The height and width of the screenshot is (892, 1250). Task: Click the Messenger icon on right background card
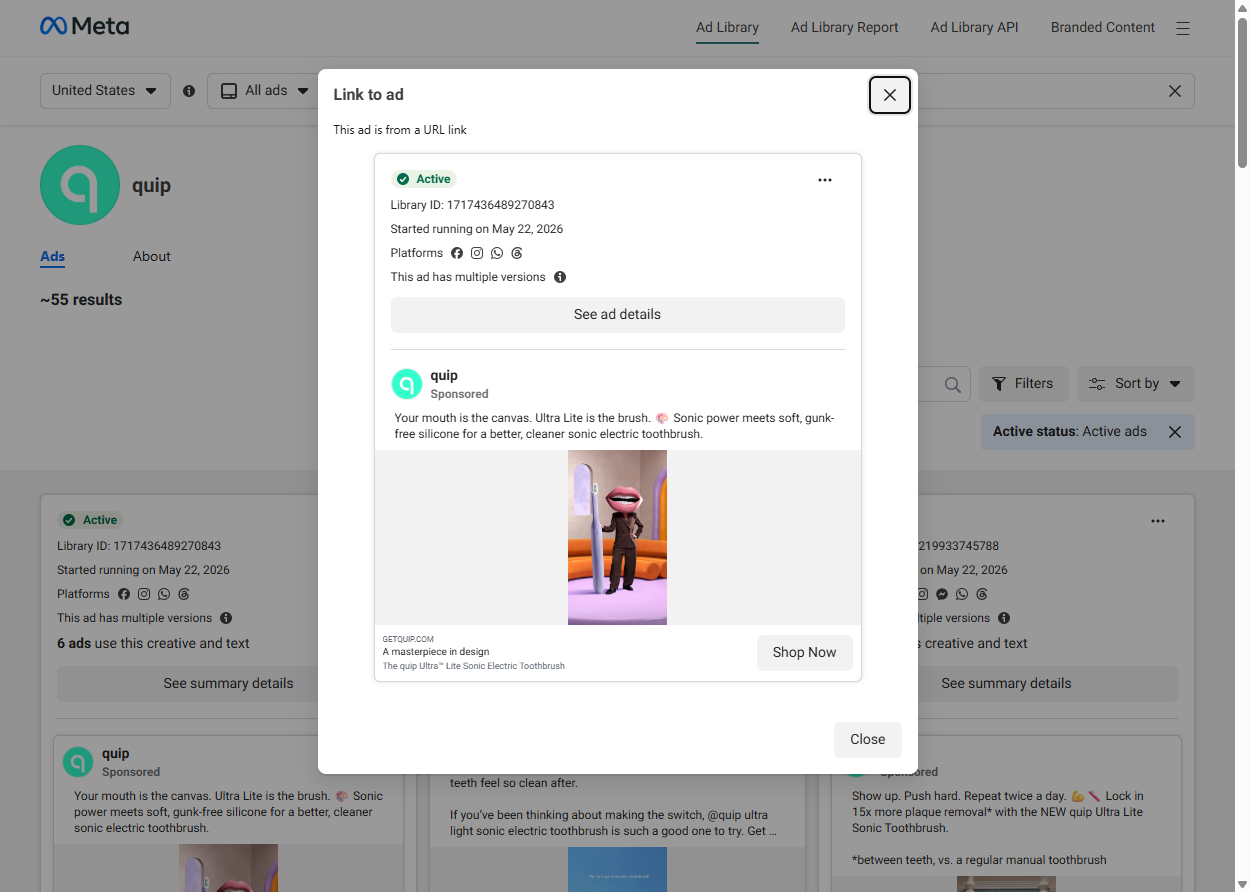pos(942,594)
